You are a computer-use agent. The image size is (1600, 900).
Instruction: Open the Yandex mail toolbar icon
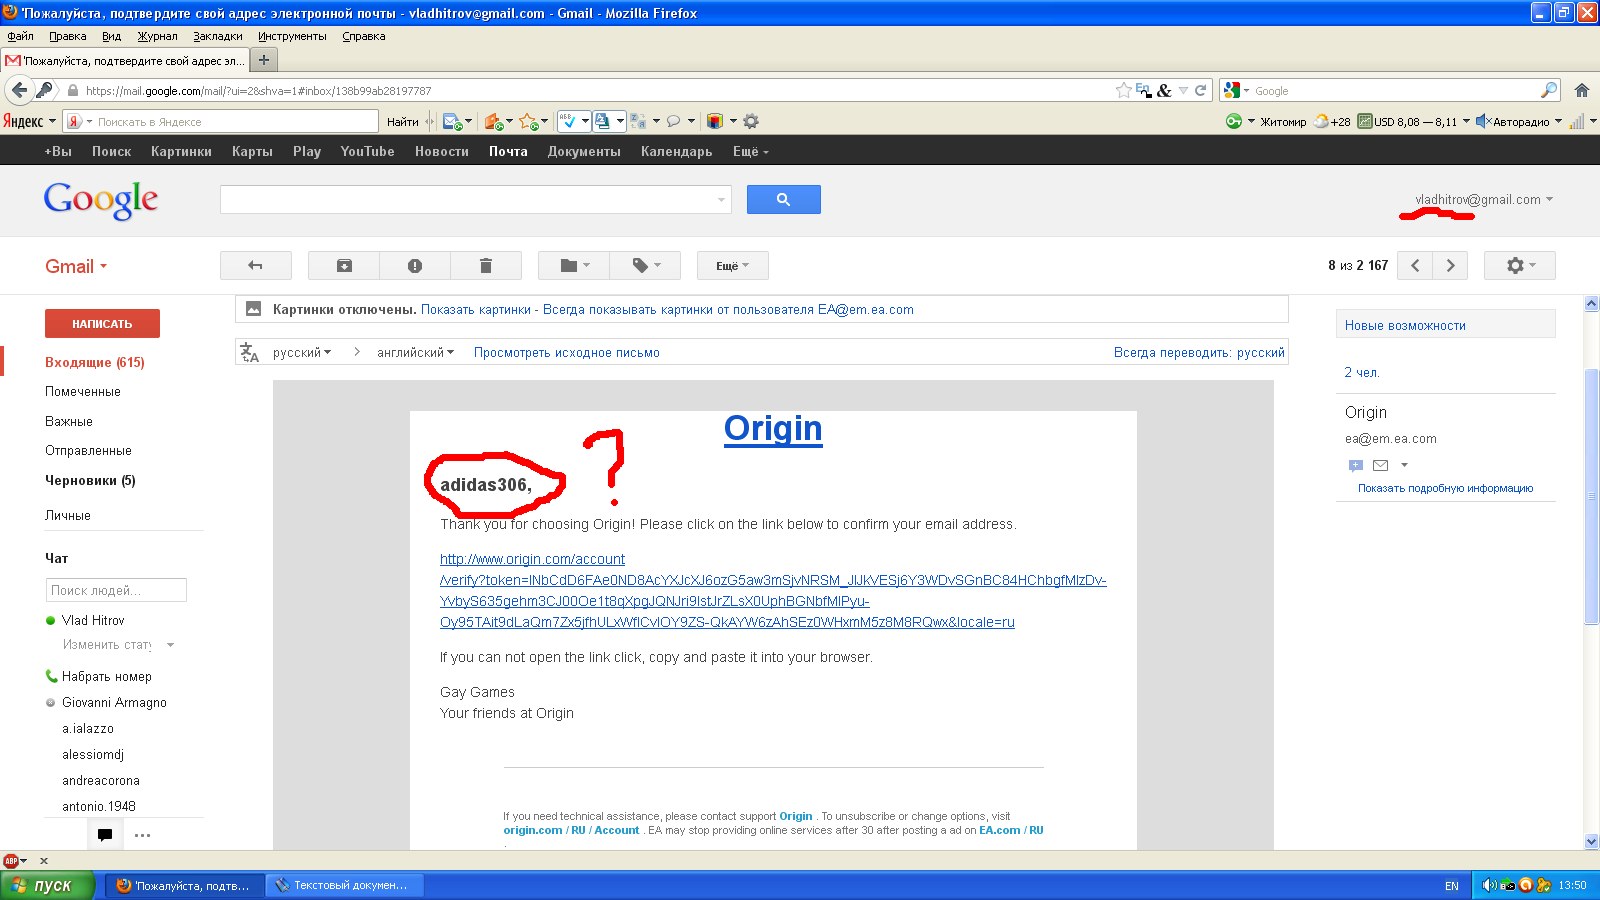452,122
